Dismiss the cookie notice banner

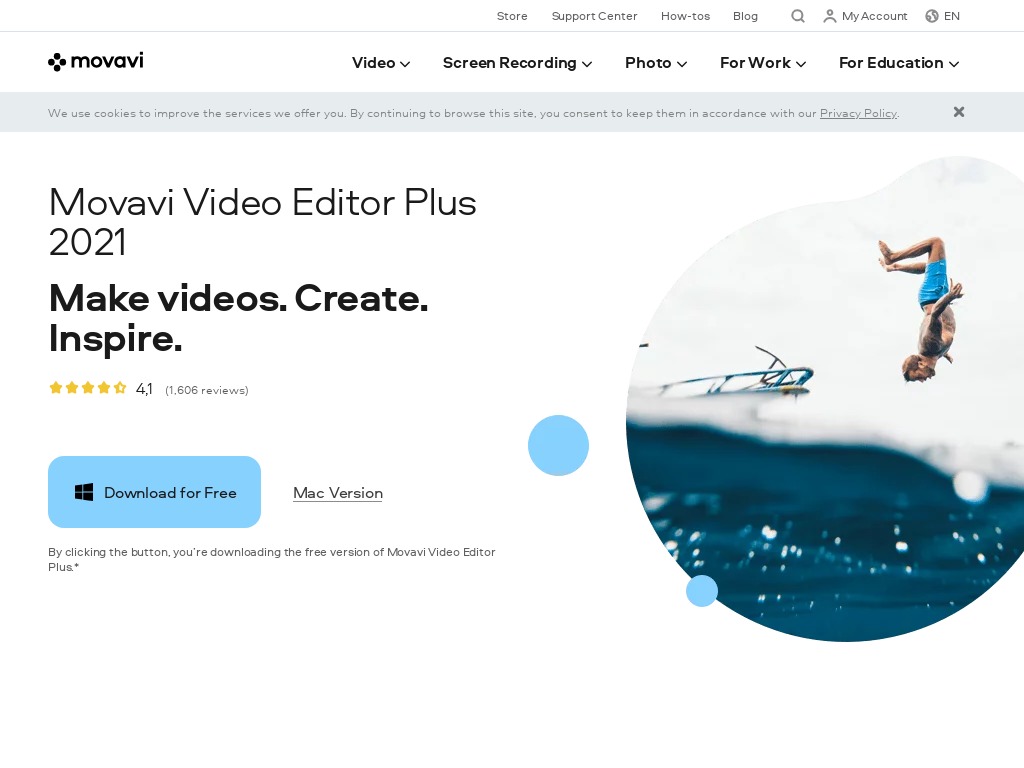[x=959, y=112]
